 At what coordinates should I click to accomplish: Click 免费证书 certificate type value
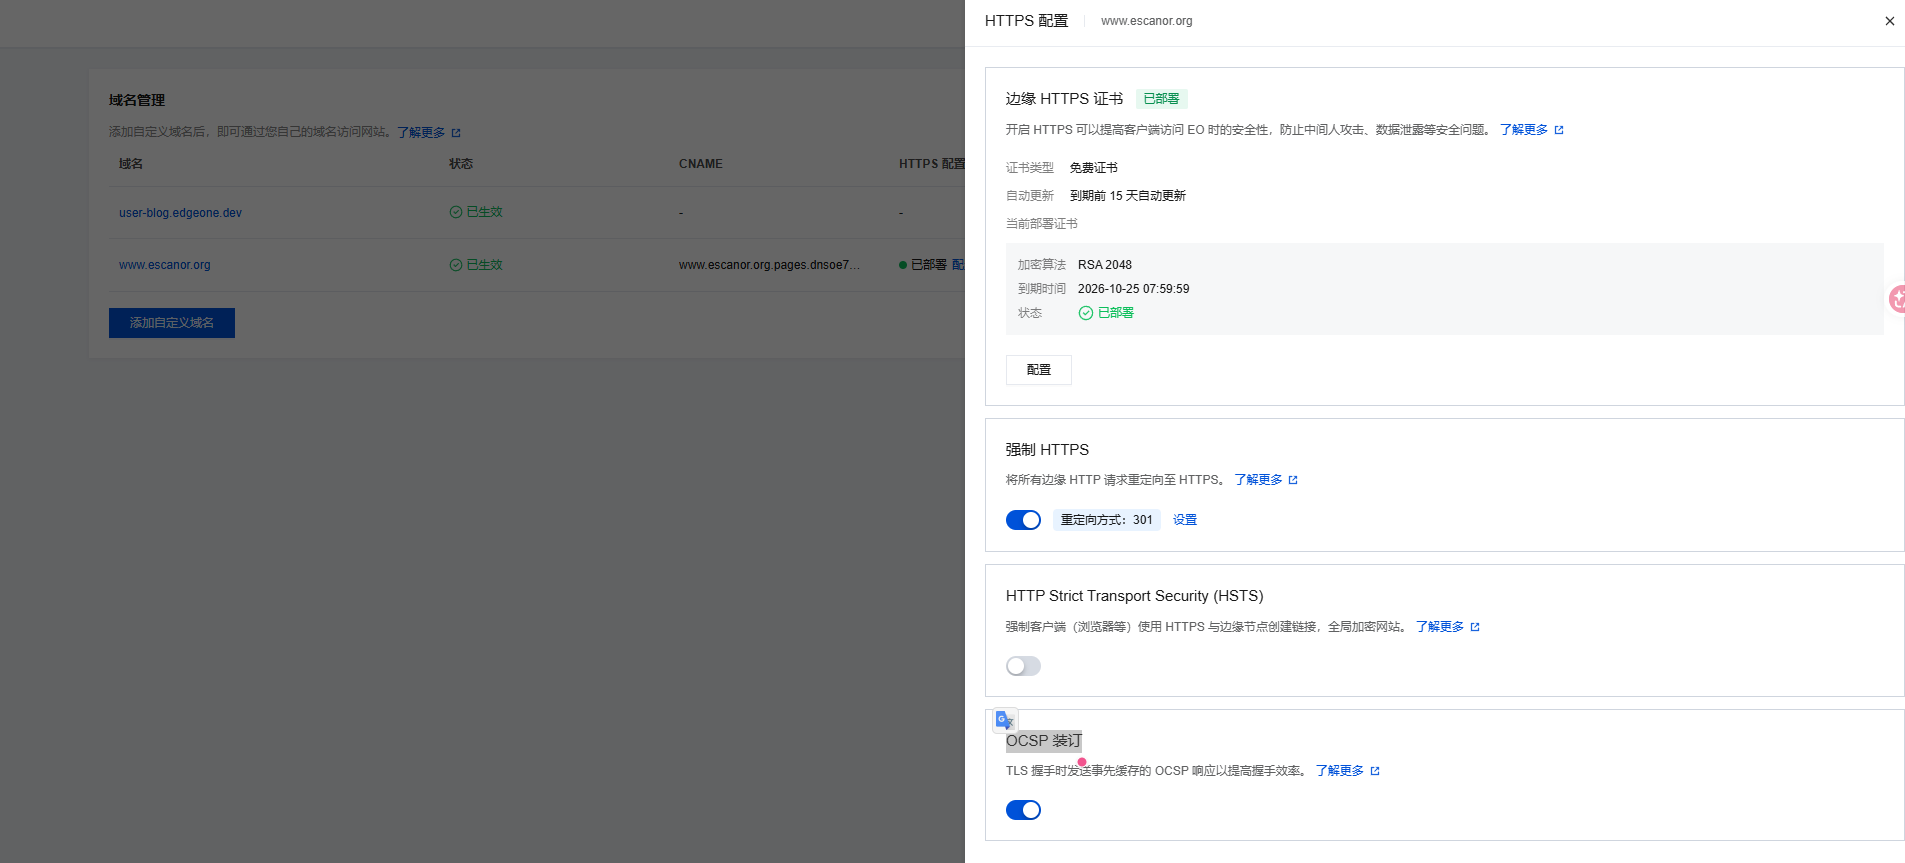click(1094, 168)
